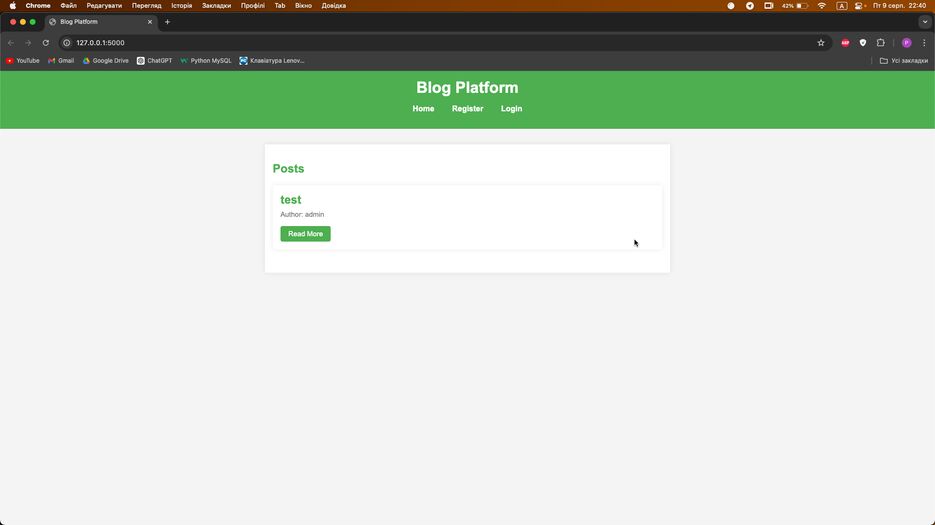This screenshot has height=525, width=935.
Task: Close the Blog Platform tab
Action: coord(150,22)
